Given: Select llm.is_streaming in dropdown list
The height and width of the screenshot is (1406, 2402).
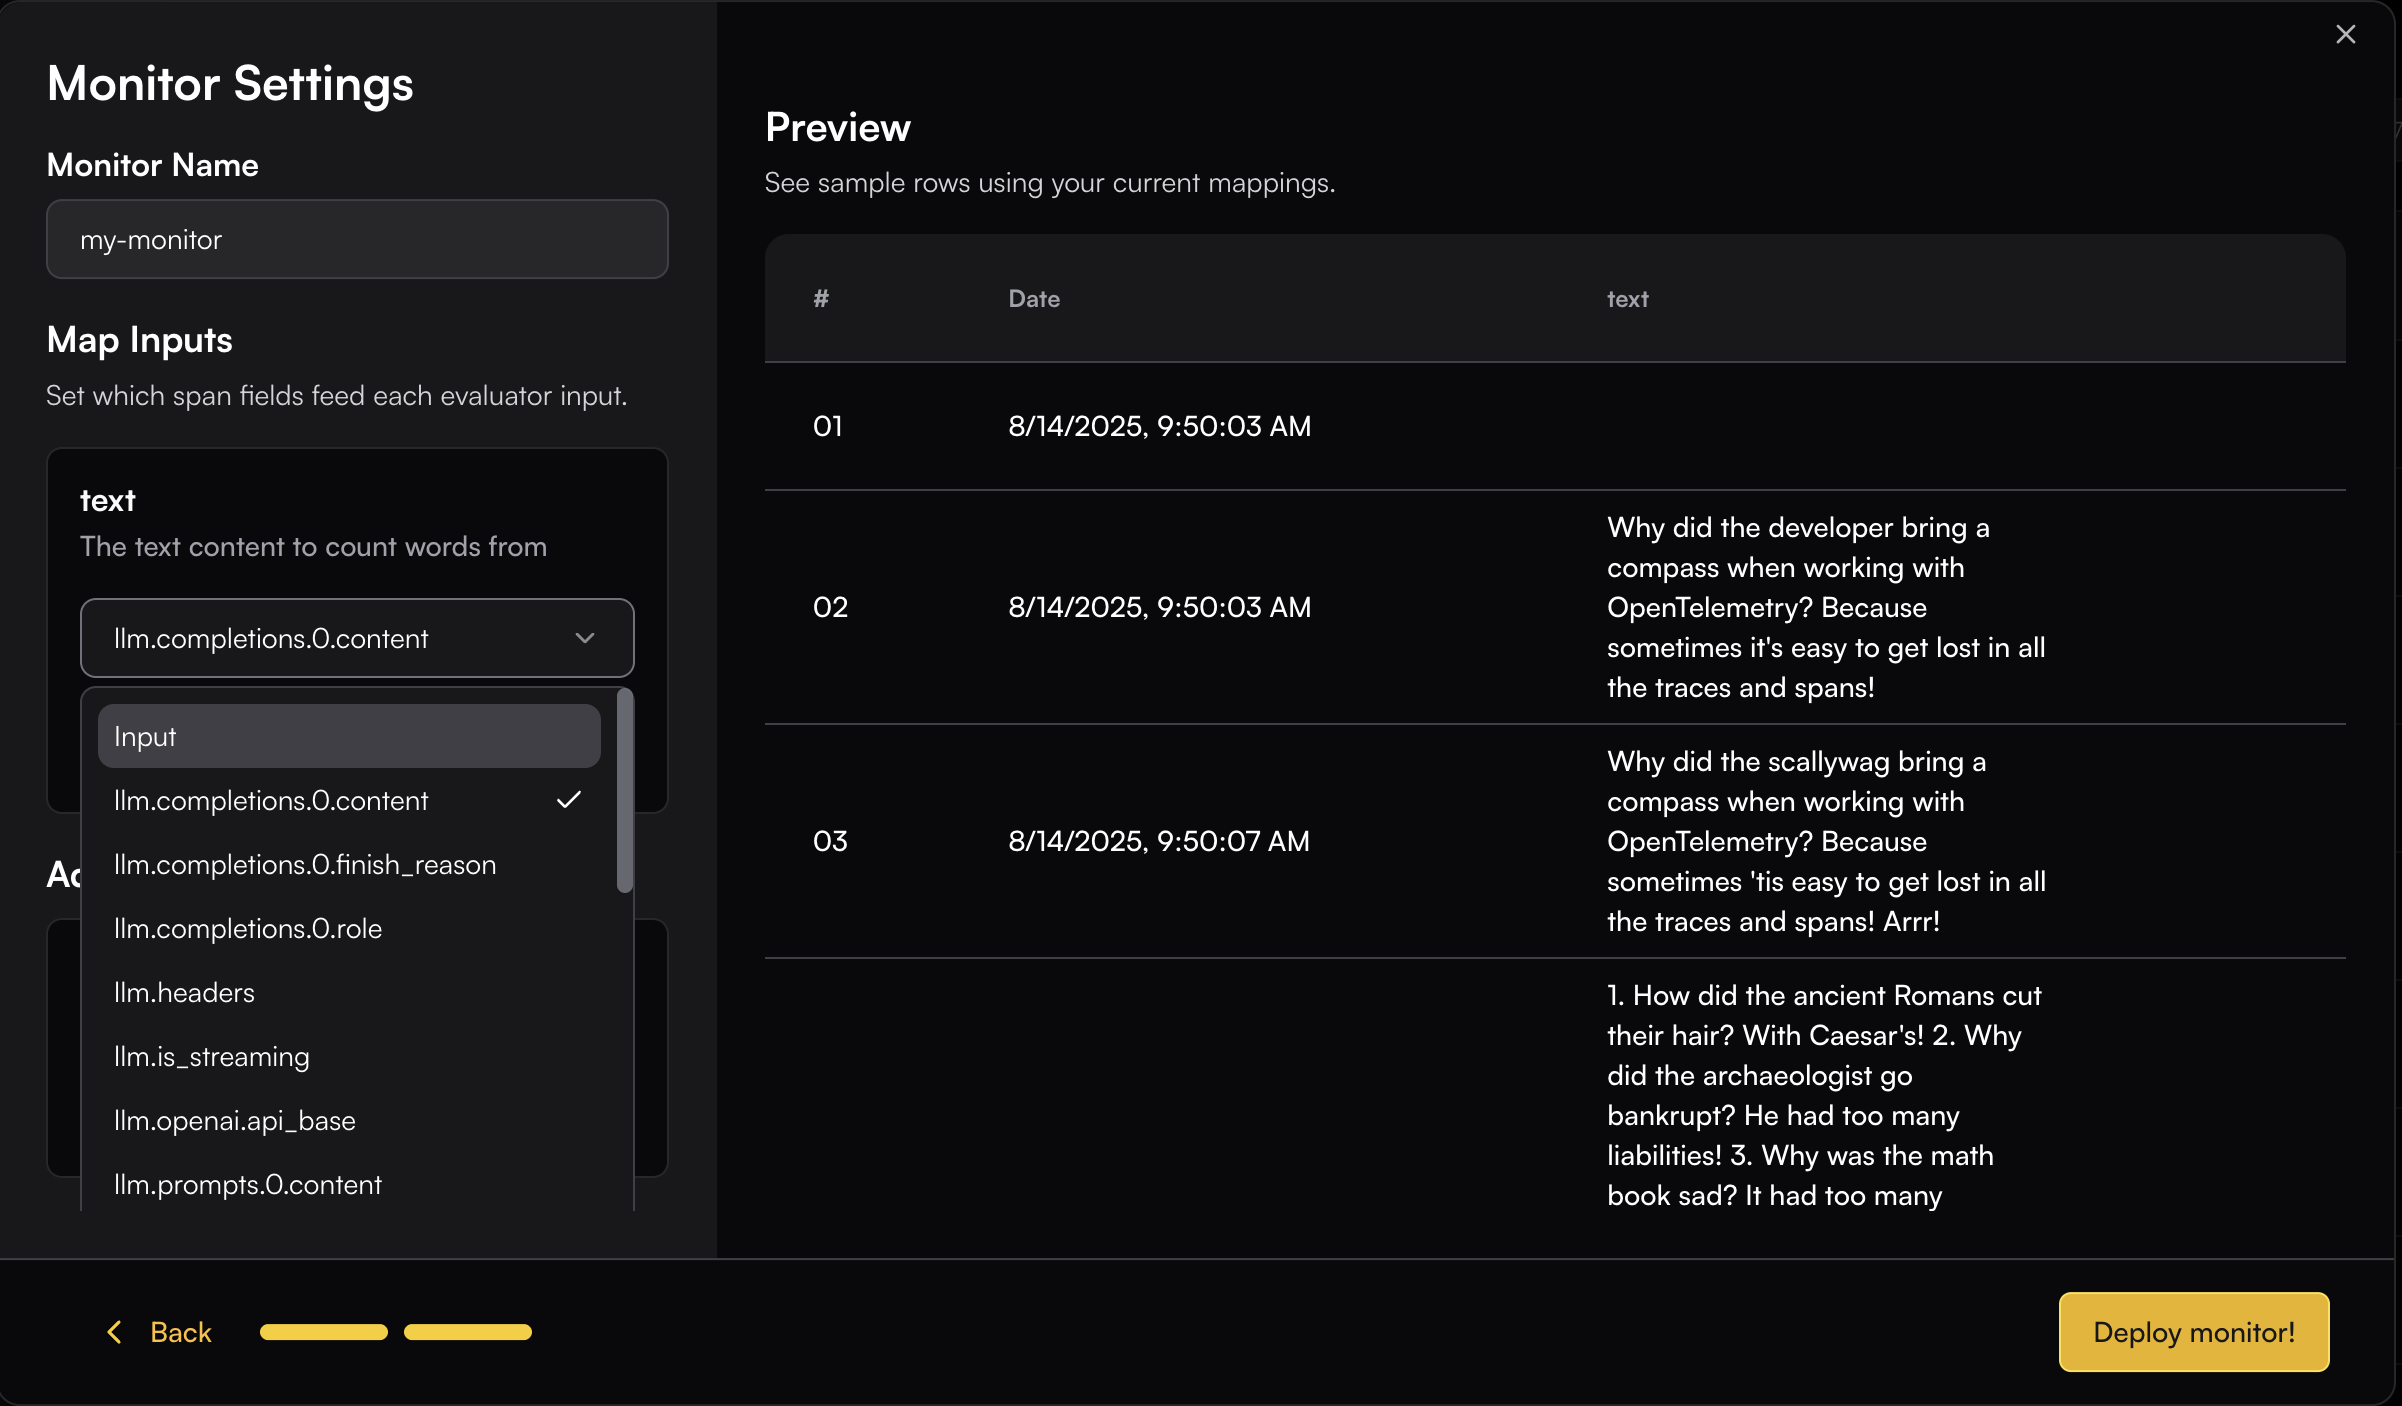Looking at the screenshot, I should [212, 1057].
